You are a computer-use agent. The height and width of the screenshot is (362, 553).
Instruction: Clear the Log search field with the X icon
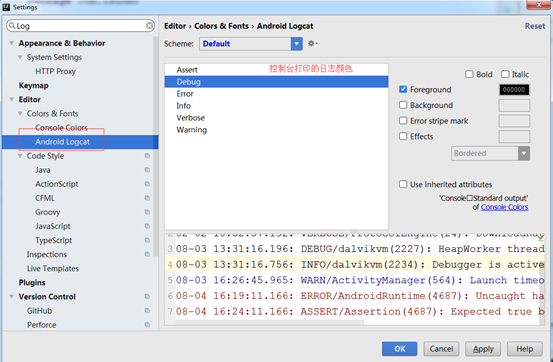tap(150, 25)
